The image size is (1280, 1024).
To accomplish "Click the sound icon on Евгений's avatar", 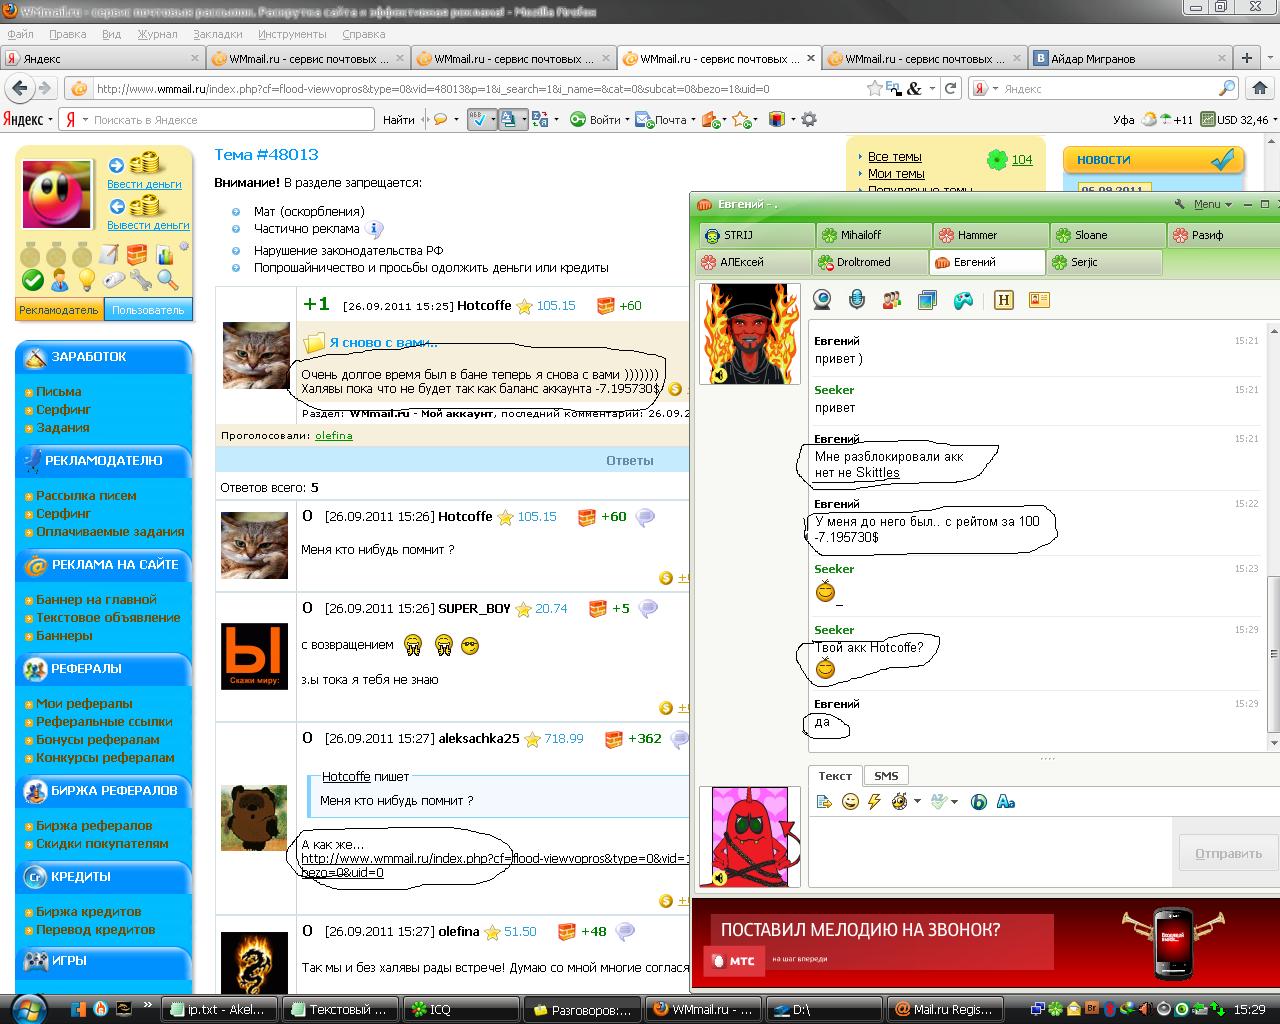I will pyautogui.click(x=719, y=374).
